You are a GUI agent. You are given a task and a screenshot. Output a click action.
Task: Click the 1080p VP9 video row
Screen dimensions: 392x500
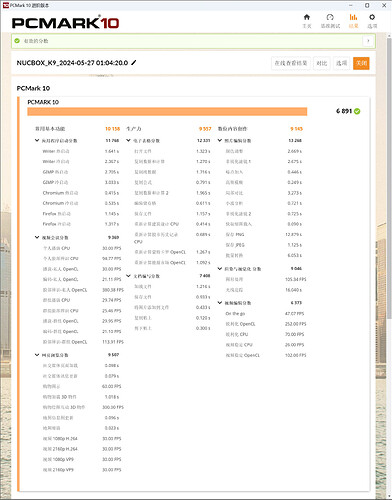[82, 459]
